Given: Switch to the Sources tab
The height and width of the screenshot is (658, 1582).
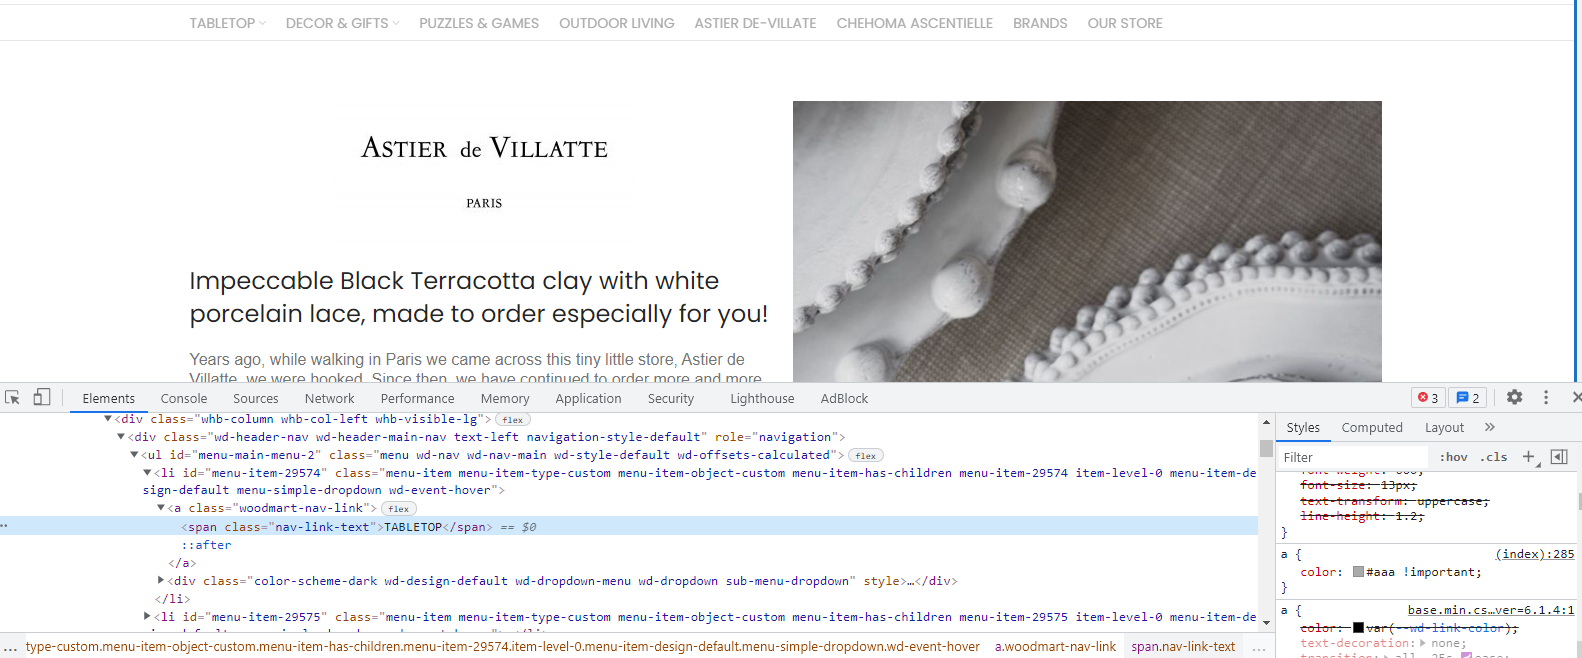Looking at the screenshot, I should 256,398.
